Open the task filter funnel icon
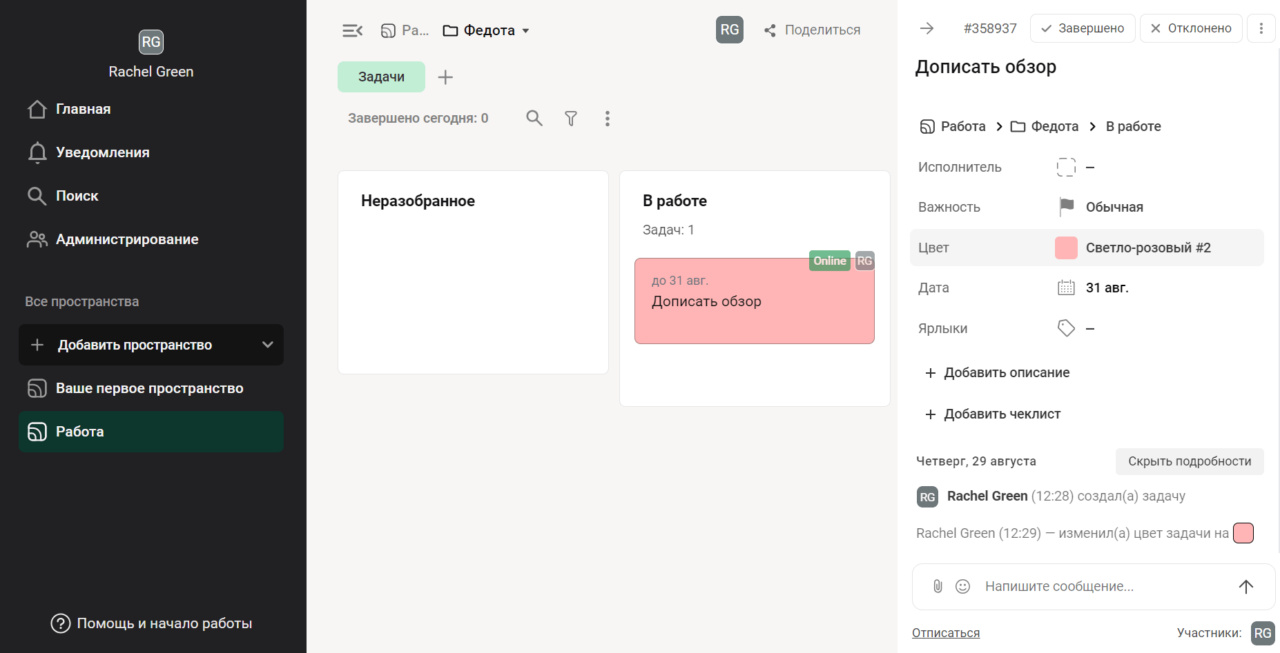The width and height of the screenshot is (1280, 653). 571,118
